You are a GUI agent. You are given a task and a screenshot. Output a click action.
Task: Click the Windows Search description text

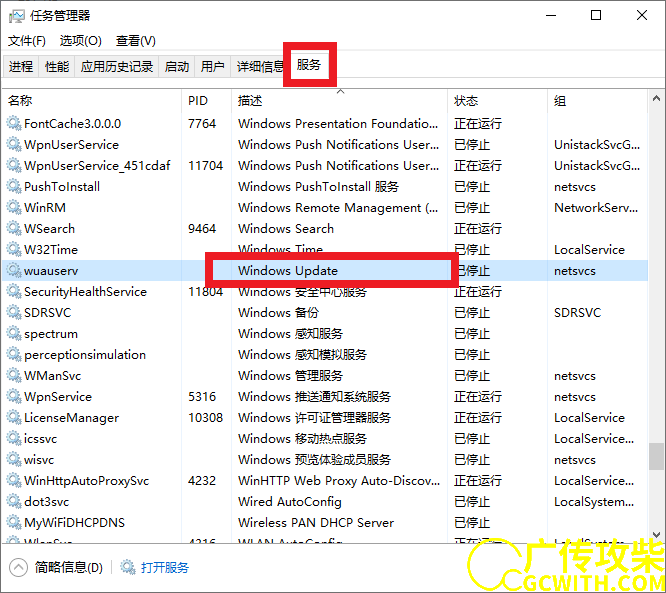[x=286, y=229]
